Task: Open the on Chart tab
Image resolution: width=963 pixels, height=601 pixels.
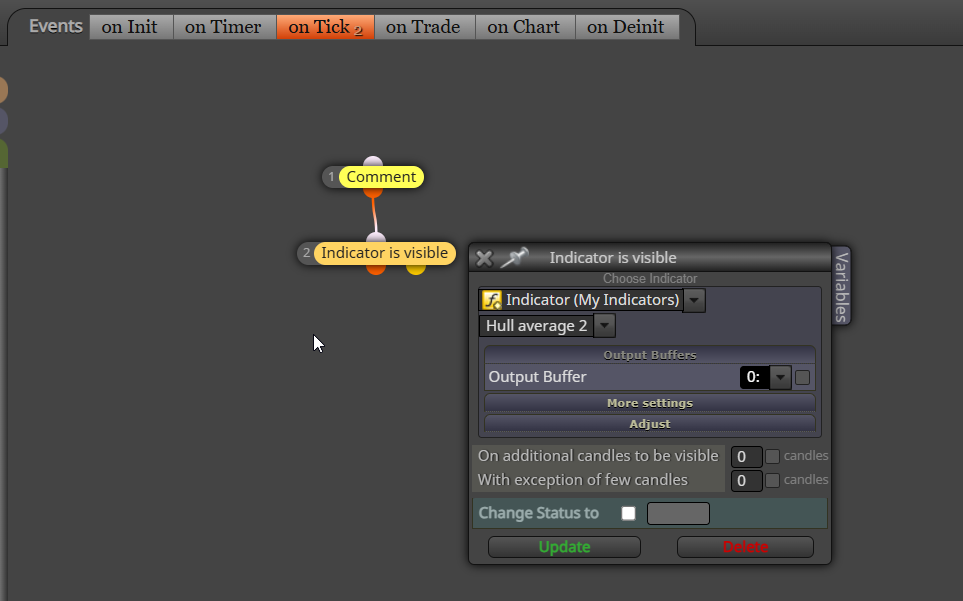Action: (526, 27)
